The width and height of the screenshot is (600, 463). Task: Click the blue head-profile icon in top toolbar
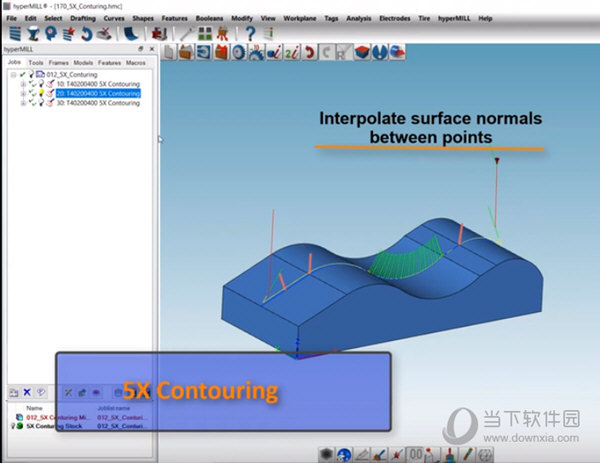pos(51,34)
